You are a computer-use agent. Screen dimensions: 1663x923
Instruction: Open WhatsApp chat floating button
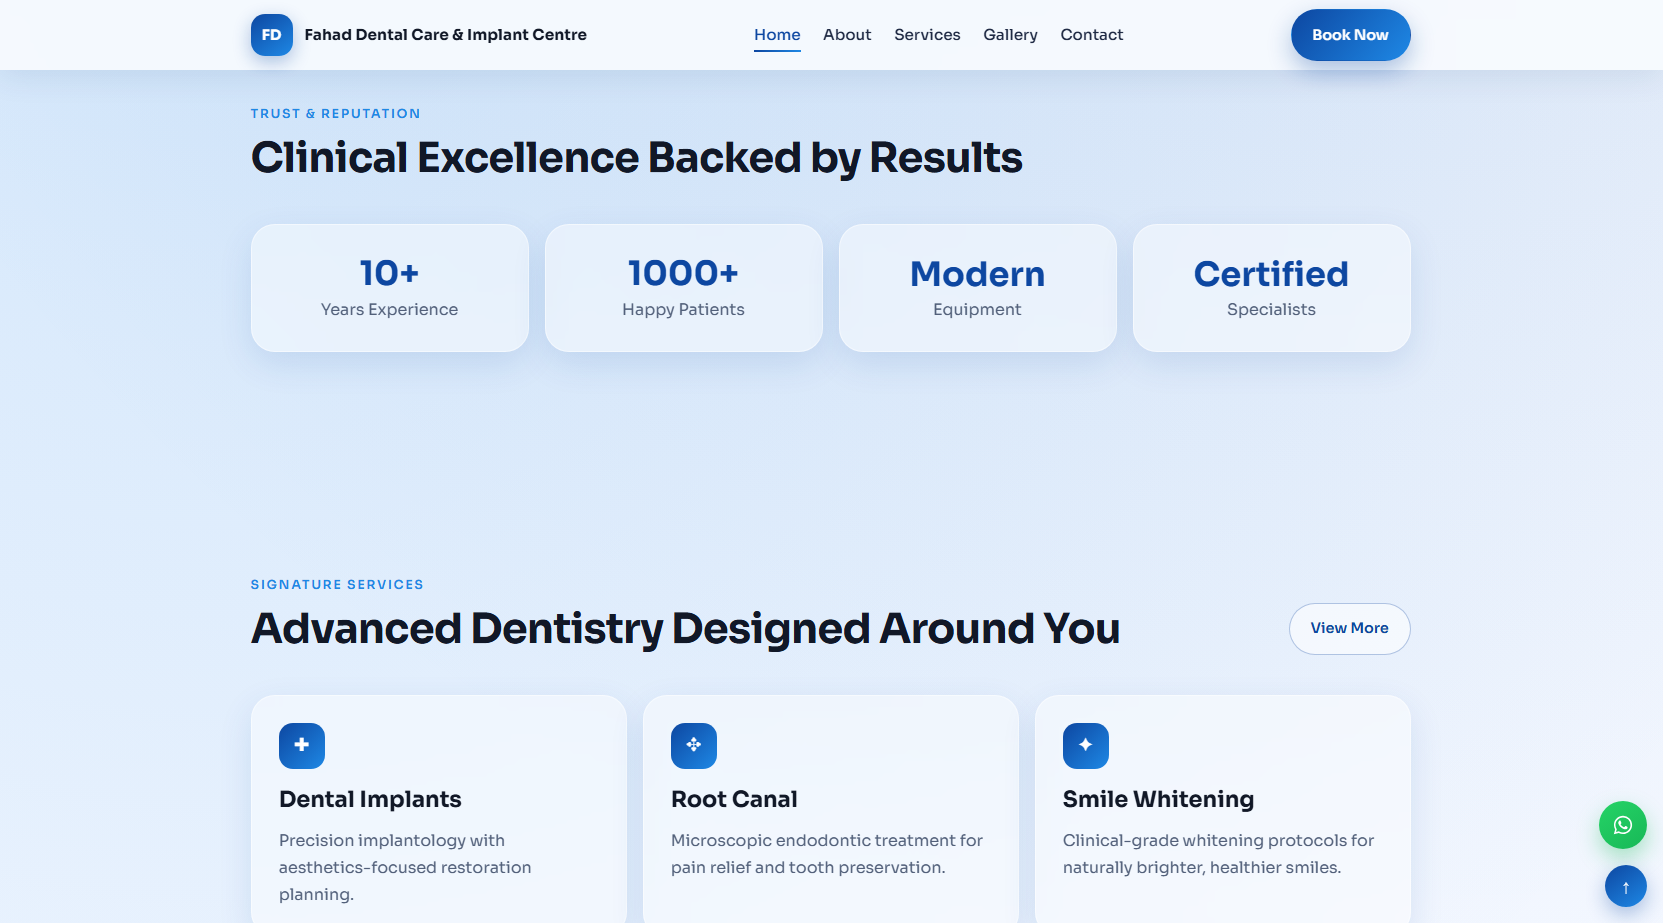[1622, 825]
